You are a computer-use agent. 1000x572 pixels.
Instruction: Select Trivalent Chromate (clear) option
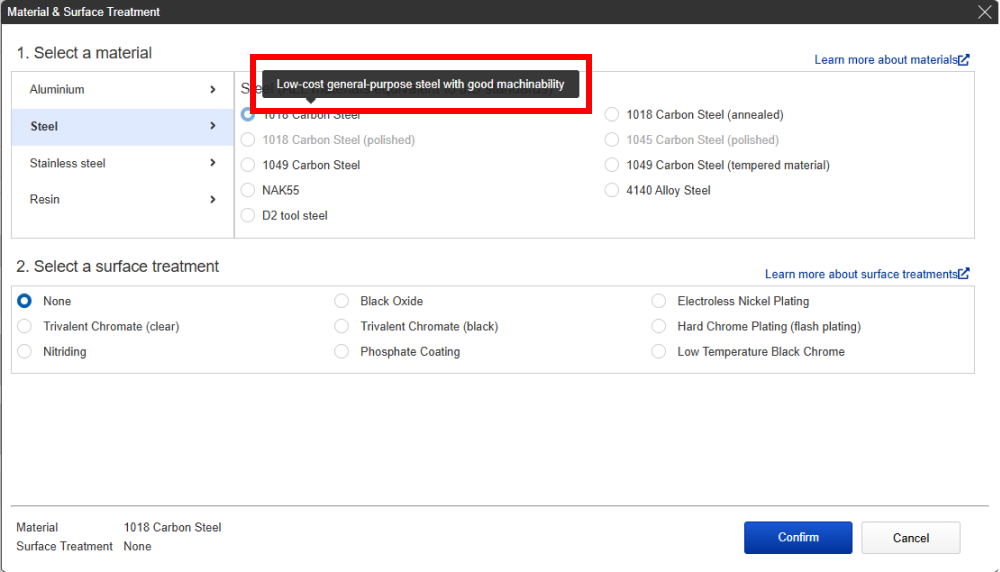tap(25, 327)
